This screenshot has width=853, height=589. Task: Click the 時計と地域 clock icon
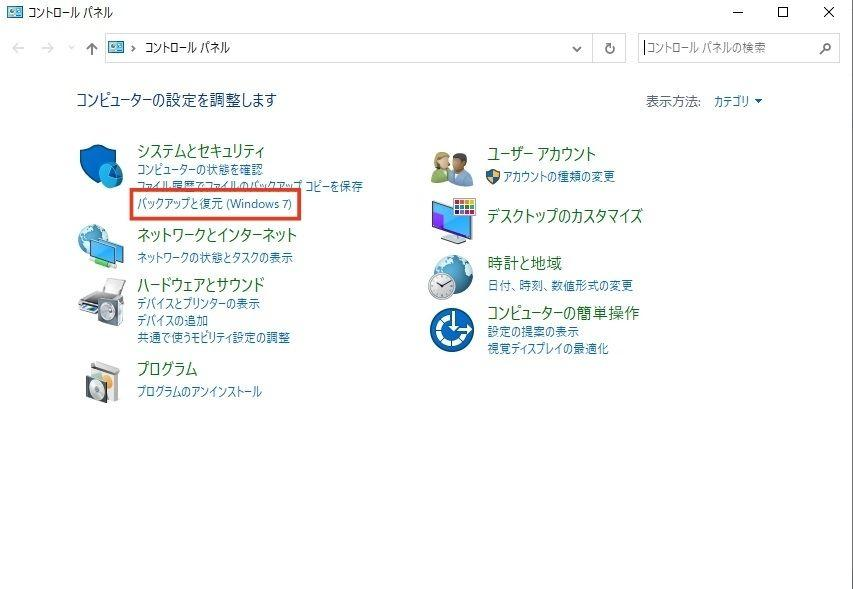[x=452, y=277]
